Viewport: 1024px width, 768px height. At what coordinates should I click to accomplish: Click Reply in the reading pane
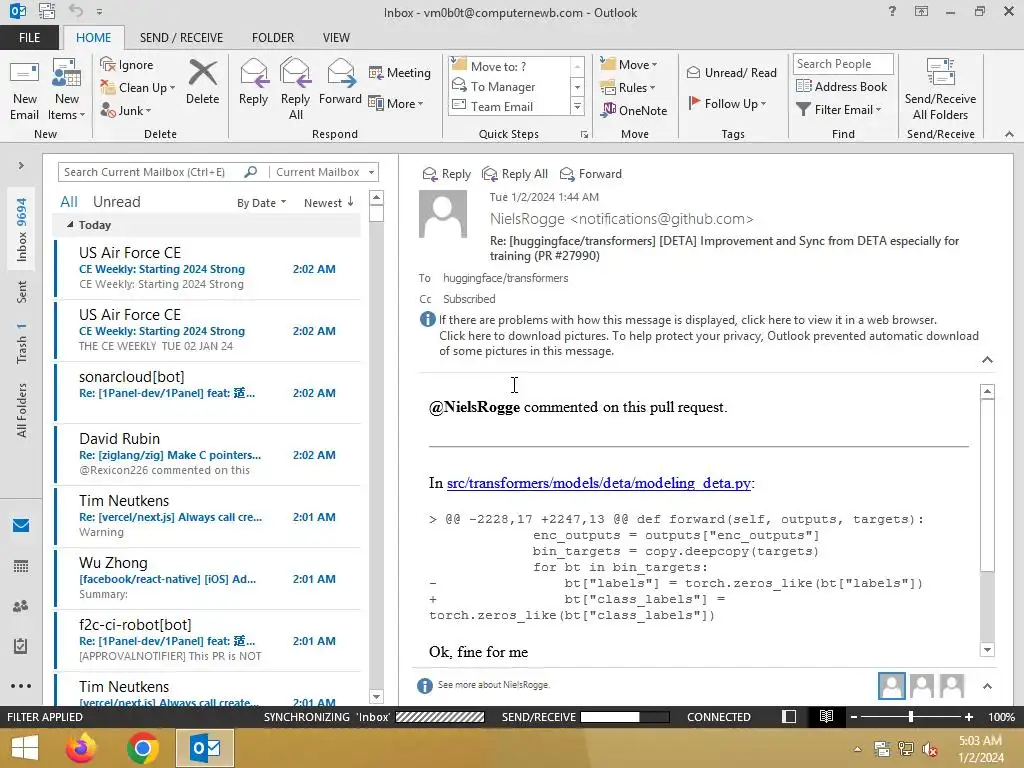[x=447, y=174]
